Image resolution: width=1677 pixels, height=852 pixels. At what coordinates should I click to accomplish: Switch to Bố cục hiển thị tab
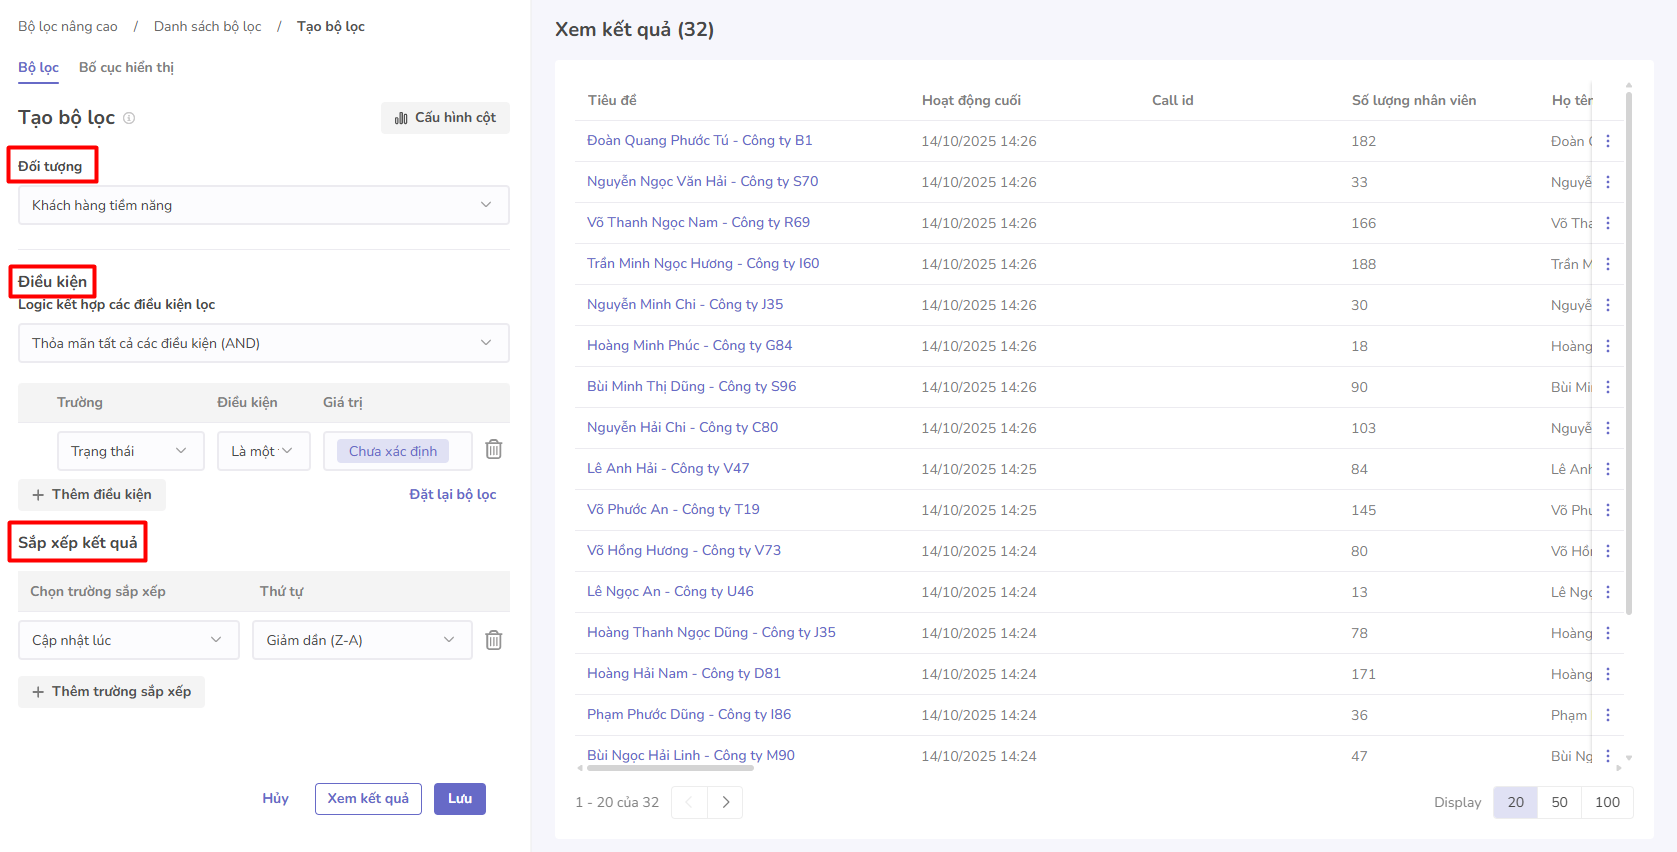(x=126, y=67)
